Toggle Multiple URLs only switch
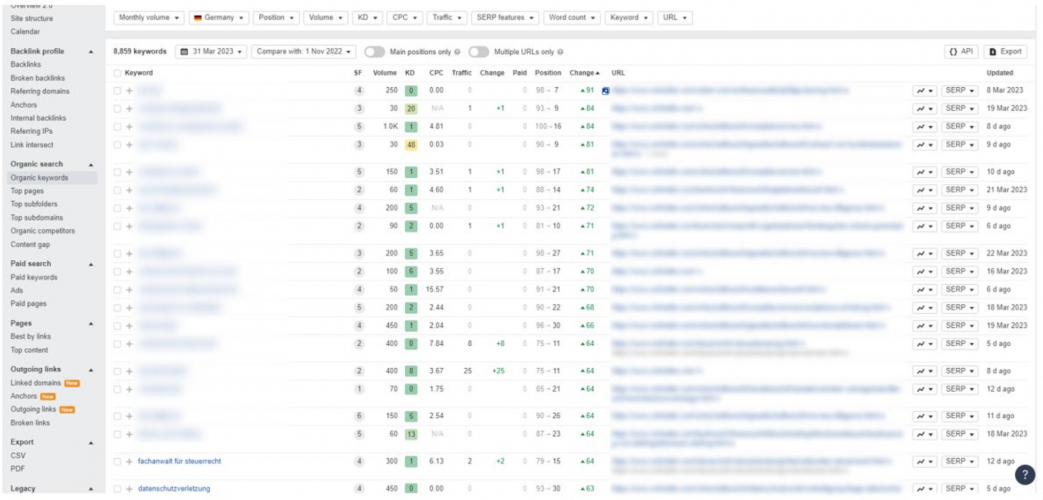 pos(479,52)
